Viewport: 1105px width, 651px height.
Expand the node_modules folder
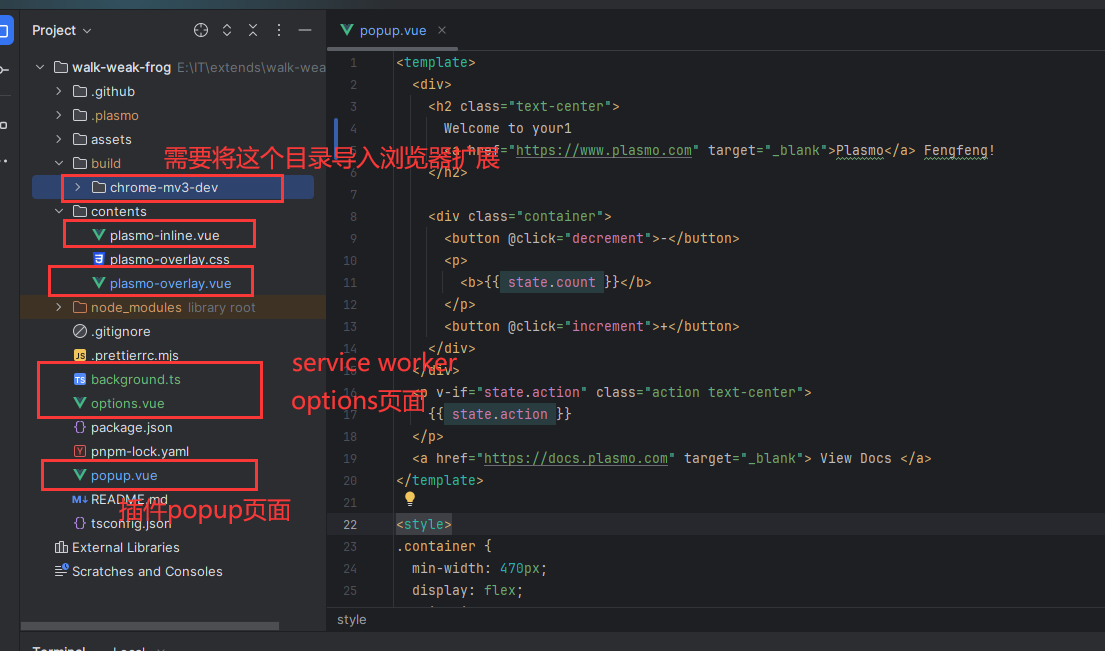tap(59, 308)
